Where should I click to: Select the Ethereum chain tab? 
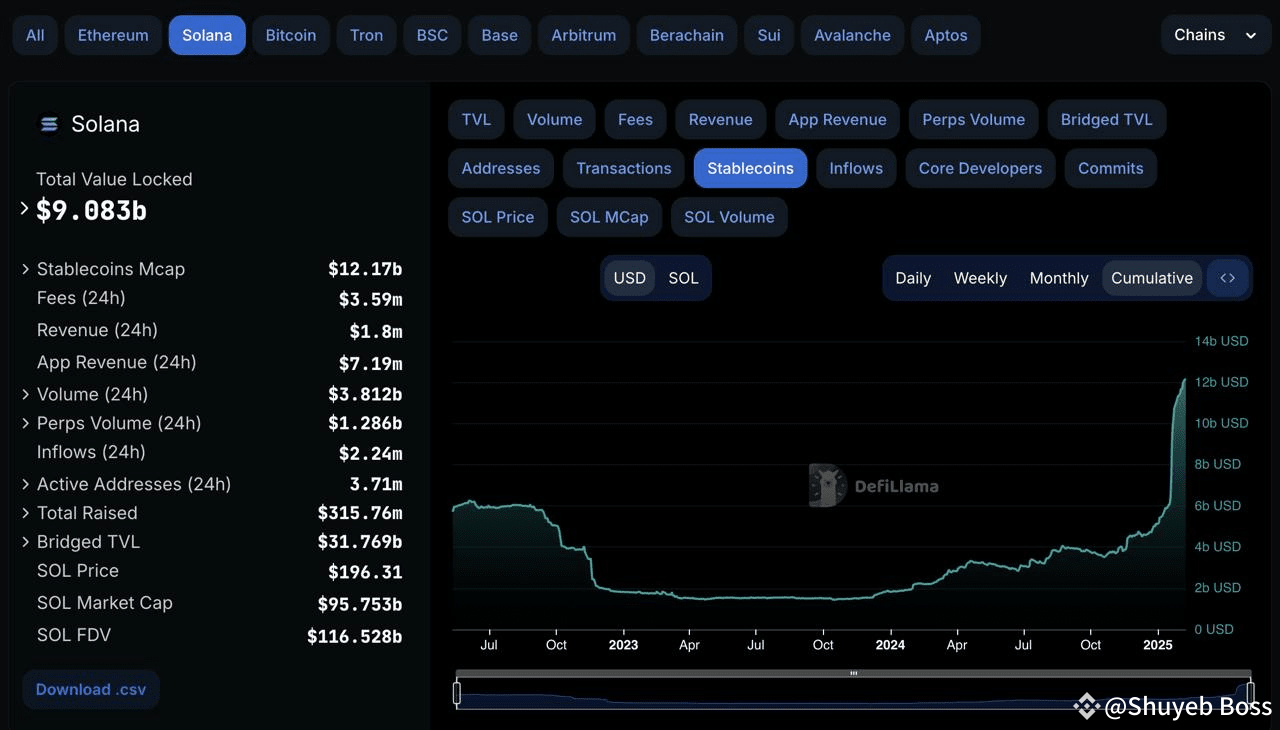[x=113, y=35]
